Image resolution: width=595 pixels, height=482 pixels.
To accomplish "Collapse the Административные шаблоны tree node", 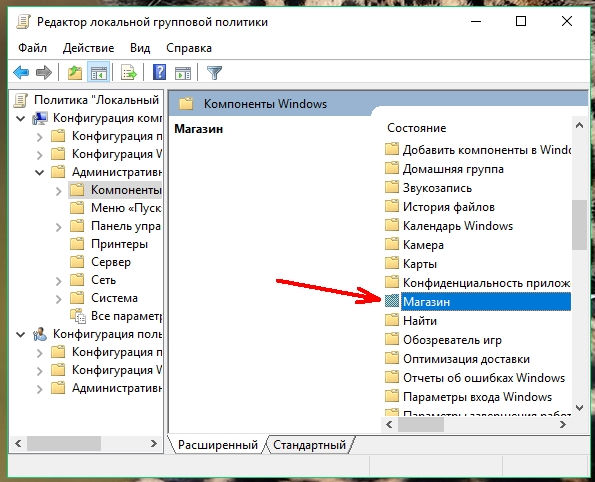I will (39, 173).
